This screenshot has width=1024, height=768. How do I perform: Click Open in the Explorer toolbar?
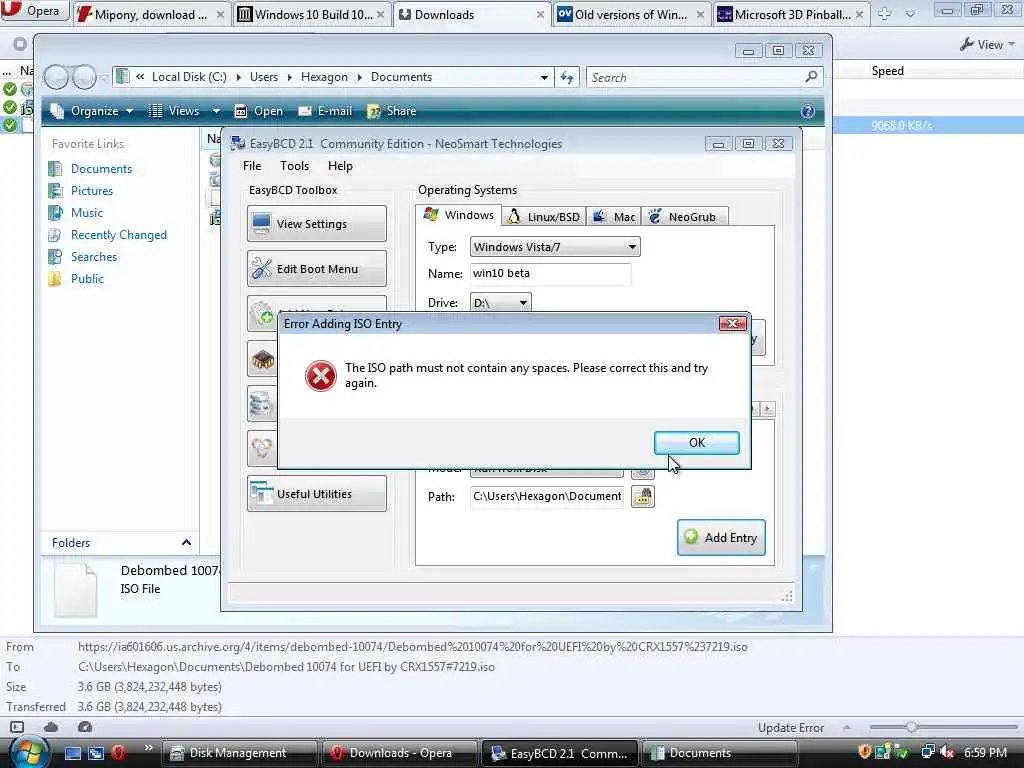click(259, 111)
